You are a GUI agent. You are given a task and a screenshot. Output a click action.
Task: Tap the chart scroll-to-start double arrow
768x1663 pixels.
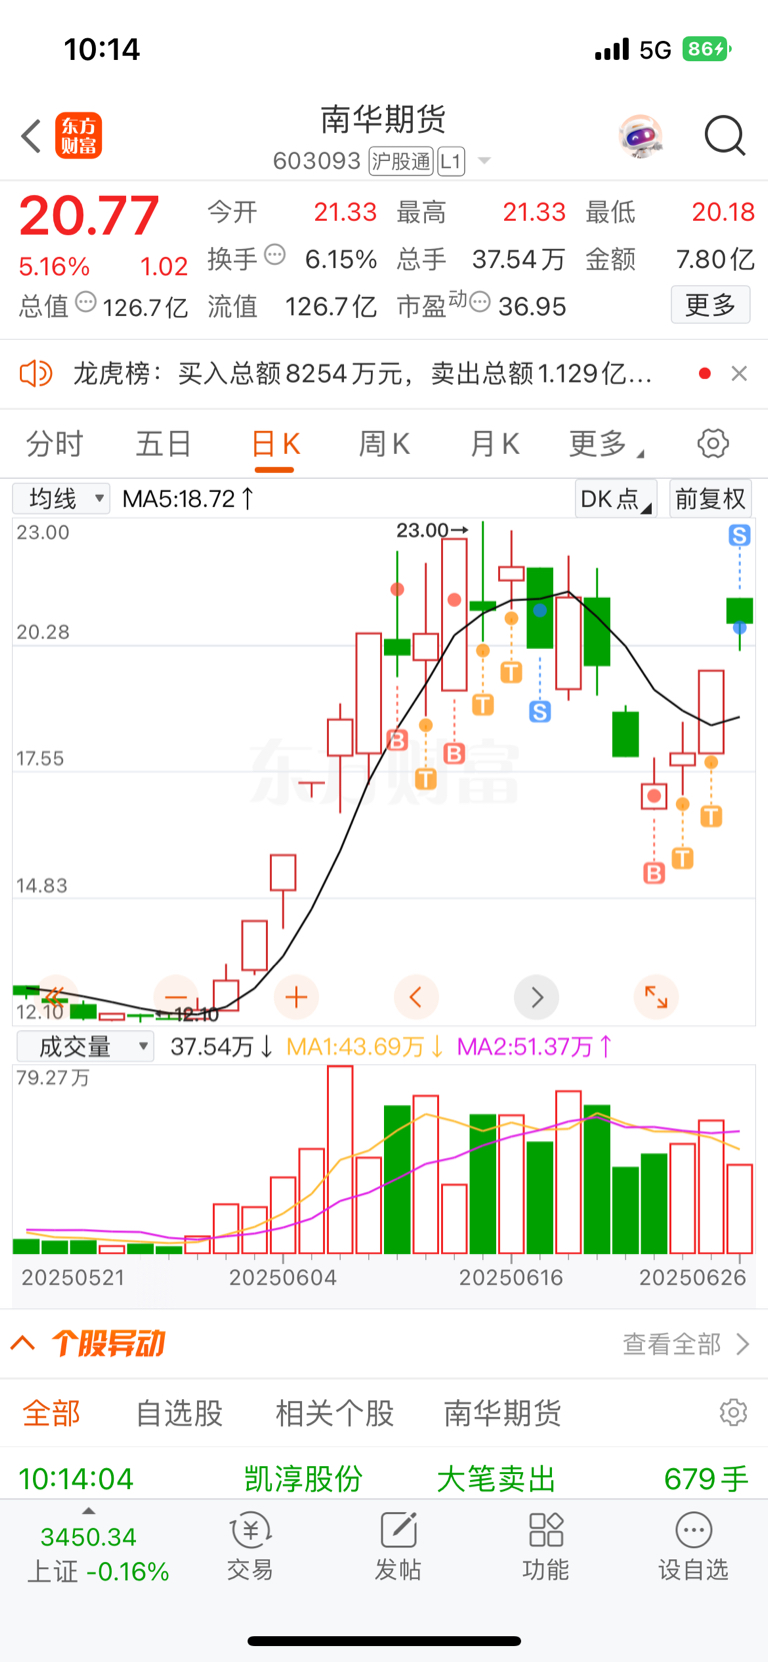pos(54,997)
